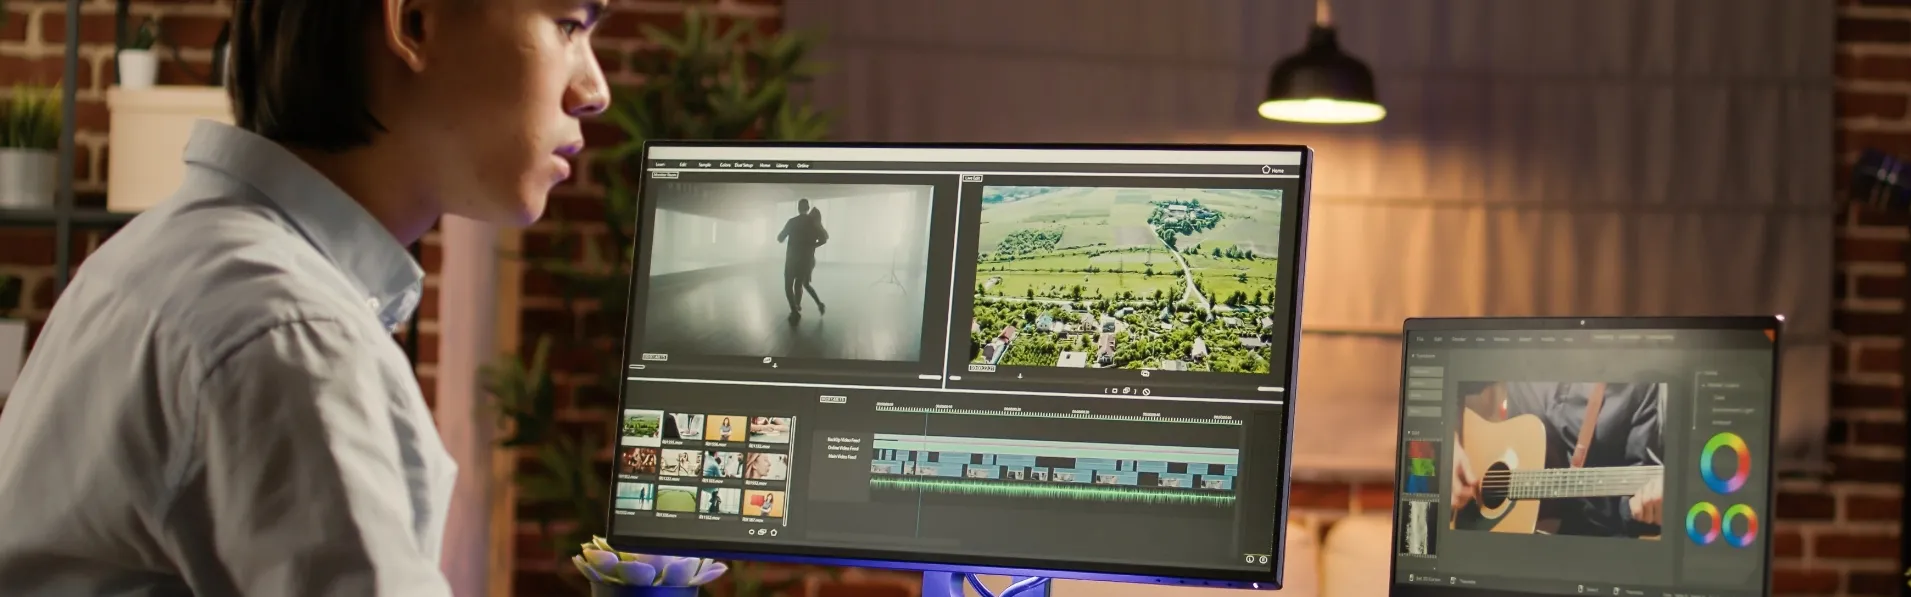The image size is (1911, 597).
Task: Click the stacked clips icon below media bin
Action: coord(762,532)
